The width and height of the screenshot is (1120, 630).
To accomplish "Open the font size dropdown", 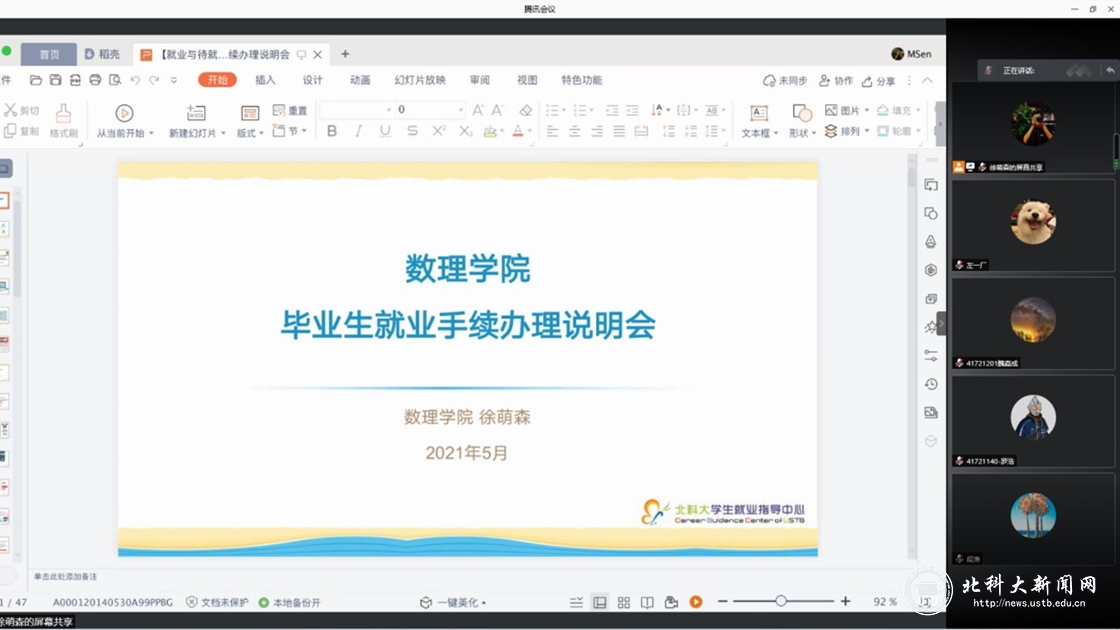I will [x=461, y=110].
